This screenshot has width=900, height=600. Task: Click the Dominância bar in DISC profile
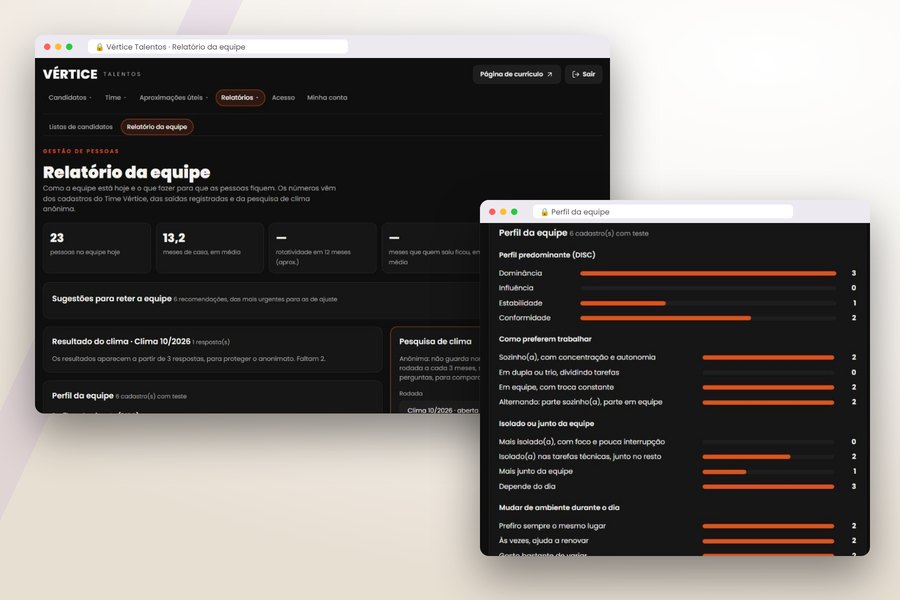coord(708,273)
